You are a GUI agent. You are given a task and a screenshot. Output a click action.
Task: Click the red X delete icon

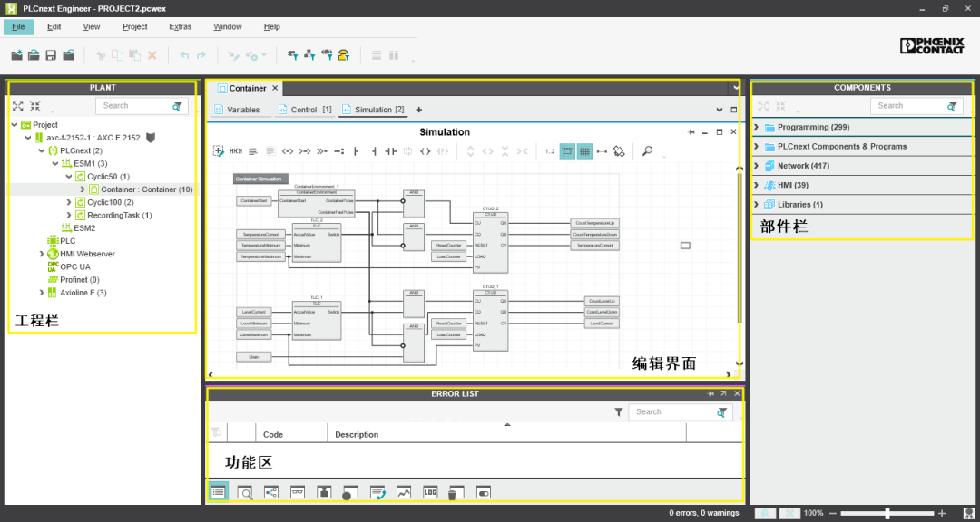(152, 56)
